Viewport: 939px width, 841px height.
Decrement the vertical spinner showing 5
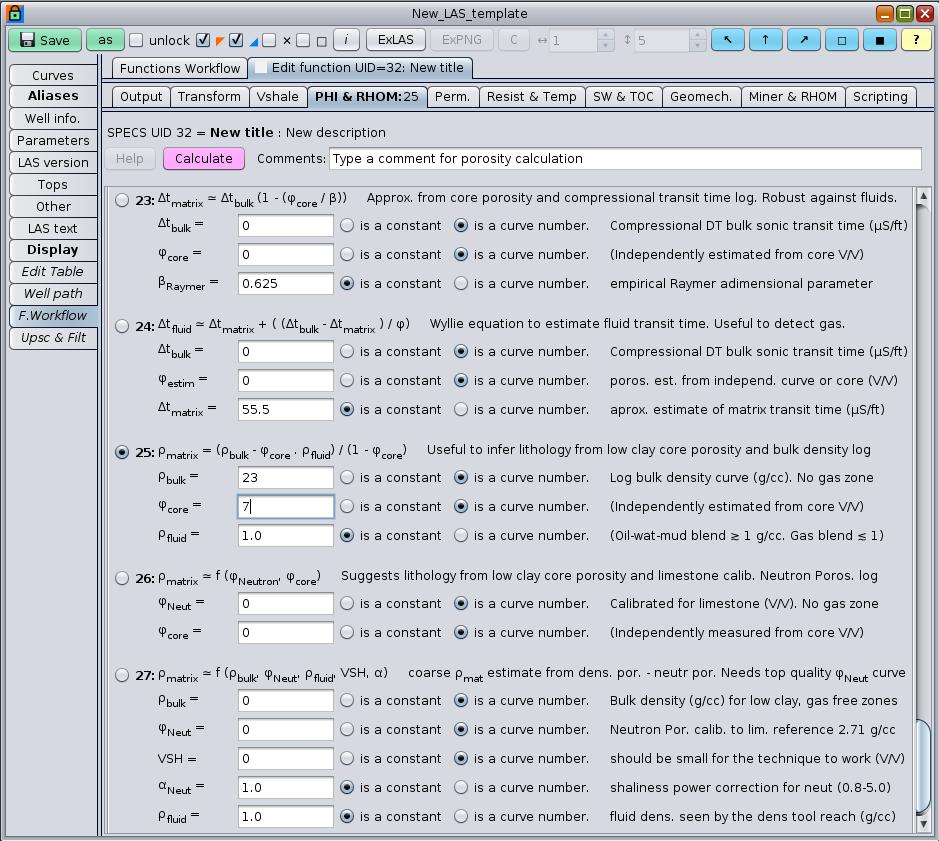click(x=697, y=46)
